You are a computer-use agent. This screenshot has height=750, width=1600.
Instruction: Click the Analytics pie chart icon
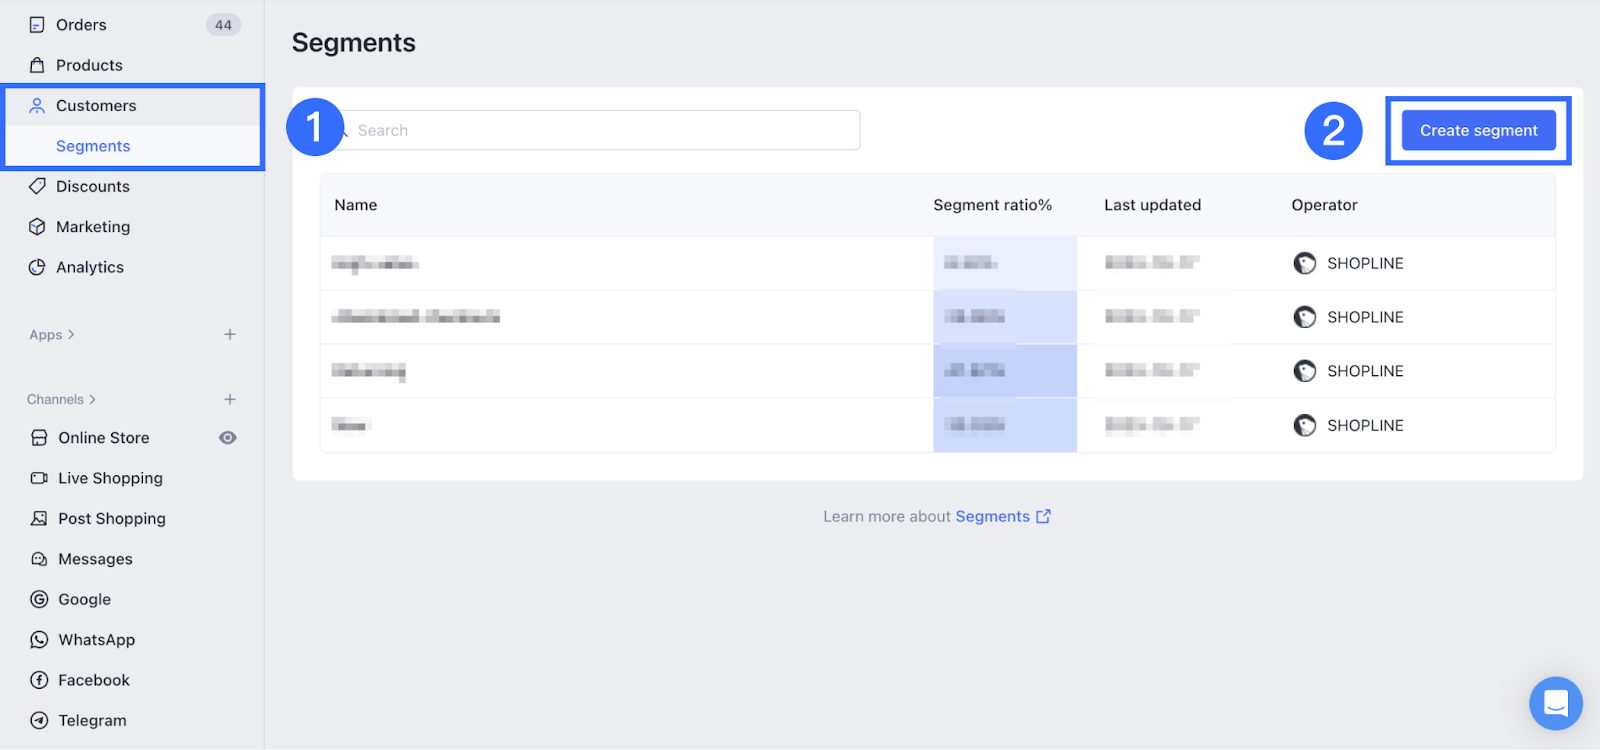point(37,267)
